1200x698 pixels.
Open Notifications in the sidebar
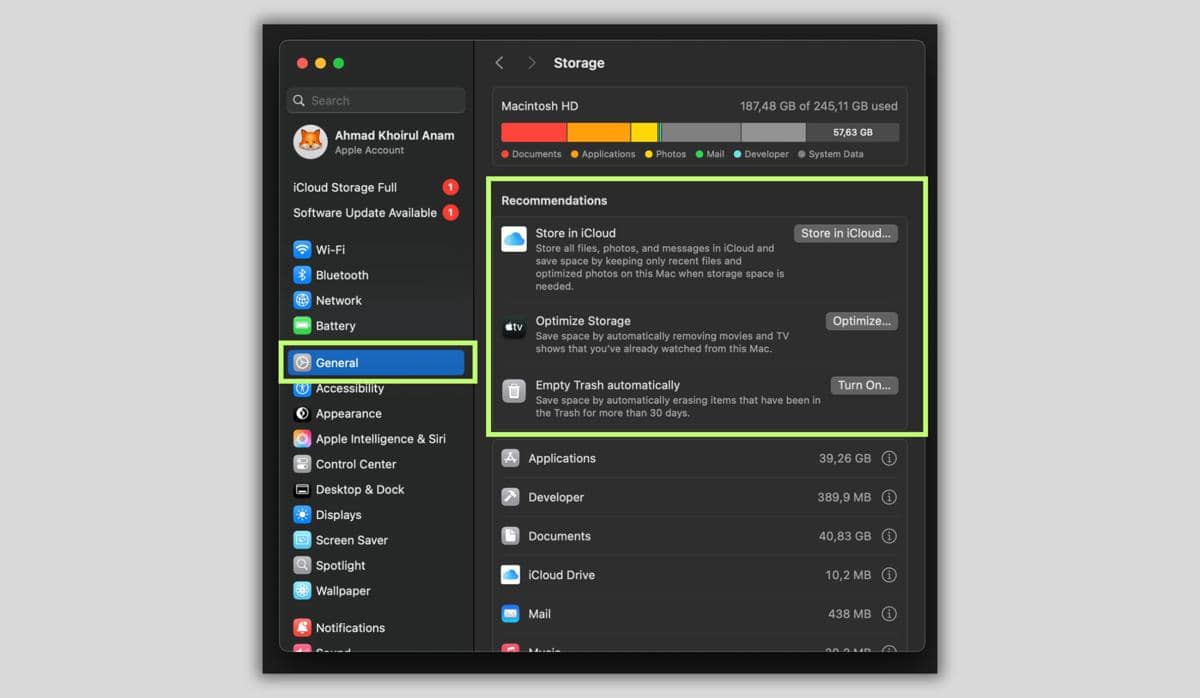point(349,628)
